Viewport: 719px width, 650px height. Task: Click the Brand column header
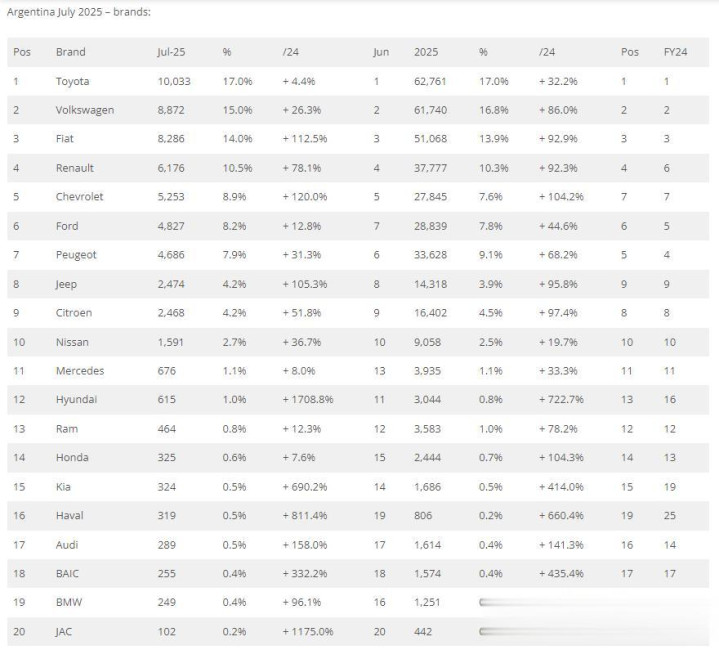(x=70, y=52)
